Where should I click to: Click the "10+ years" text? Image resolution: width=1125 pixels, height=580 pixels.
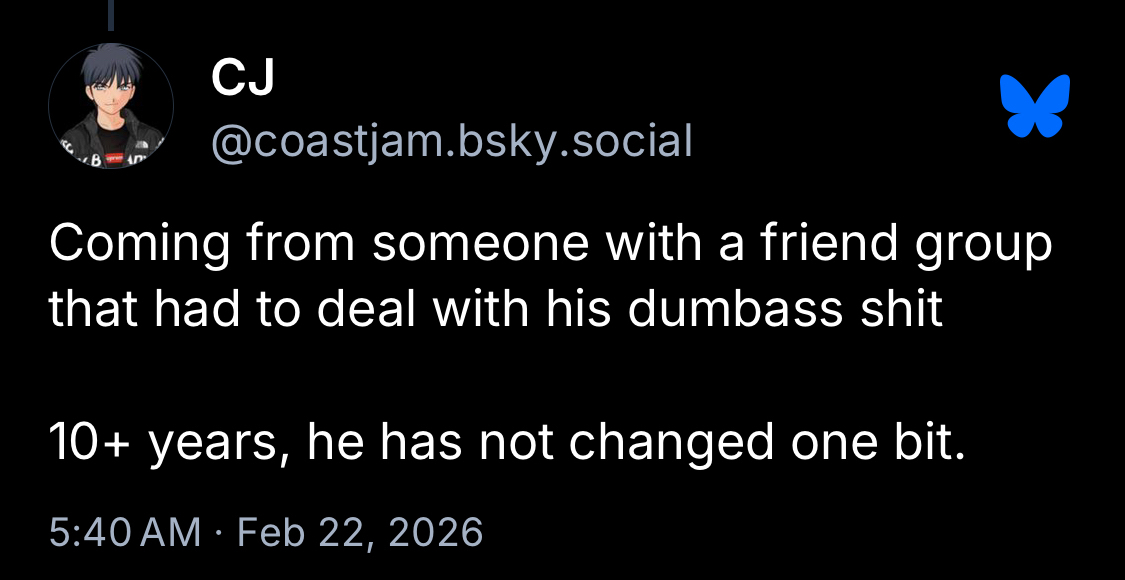click(161, 443)
